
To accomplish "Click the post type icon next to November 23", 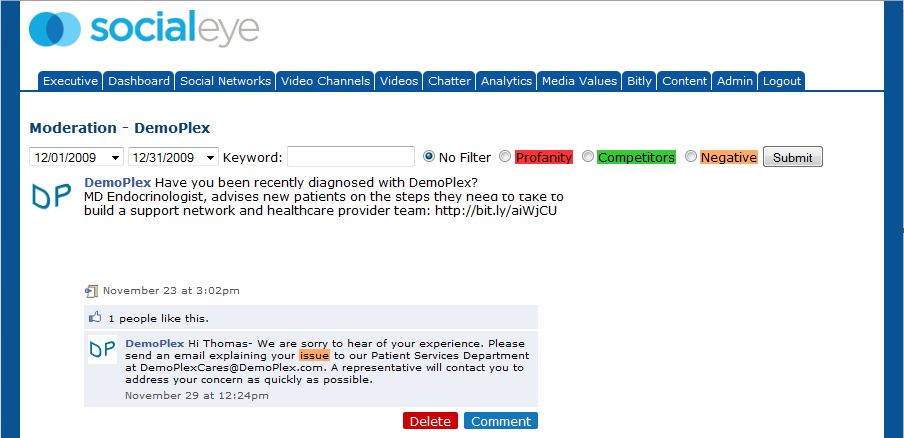I will pyautogui.click(x=92, y=291).
